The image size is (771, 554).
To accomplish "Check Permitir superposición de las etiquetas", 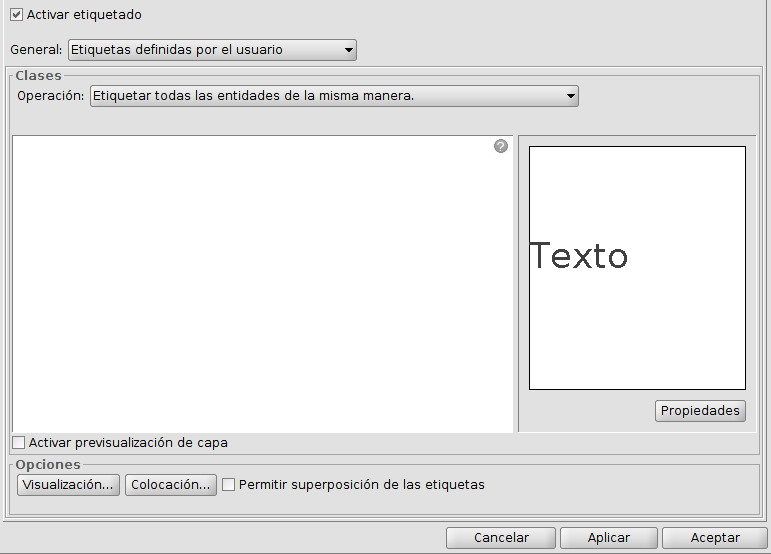I will click(x=229, y=485).
